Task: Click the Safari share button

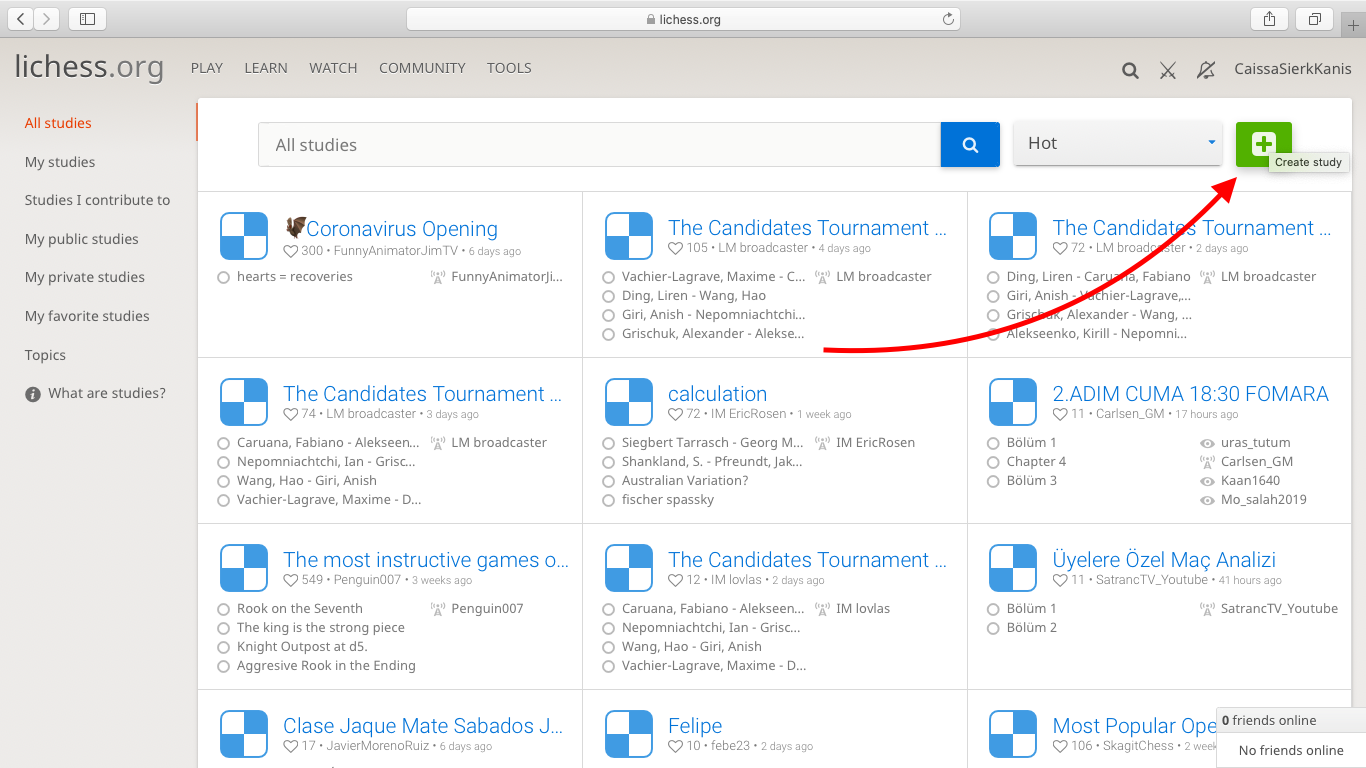Action: tap(1270, 19)
